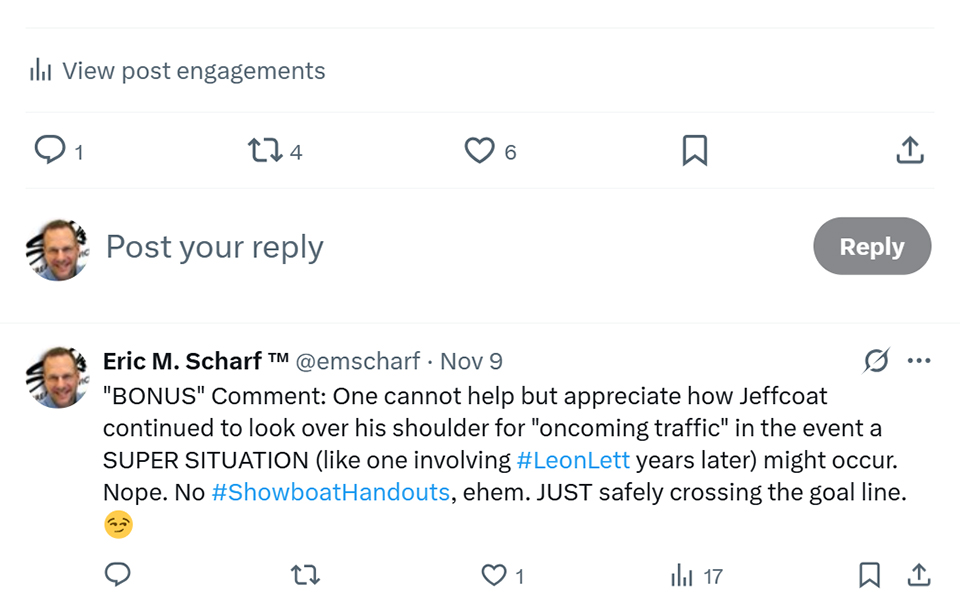The height and width of the screenshot is (614, 960).
Task: Click the bar chart engagements icon
Action: [x=40, y=71]
